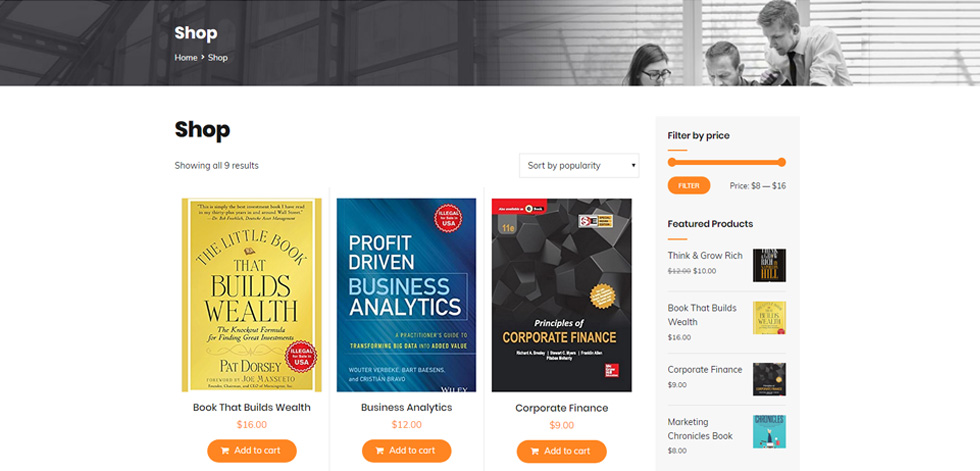Click the cart icon on the $16.00 book button
Image resolution: width=980 pixels, height=471 pixels.
click(225, 450)
